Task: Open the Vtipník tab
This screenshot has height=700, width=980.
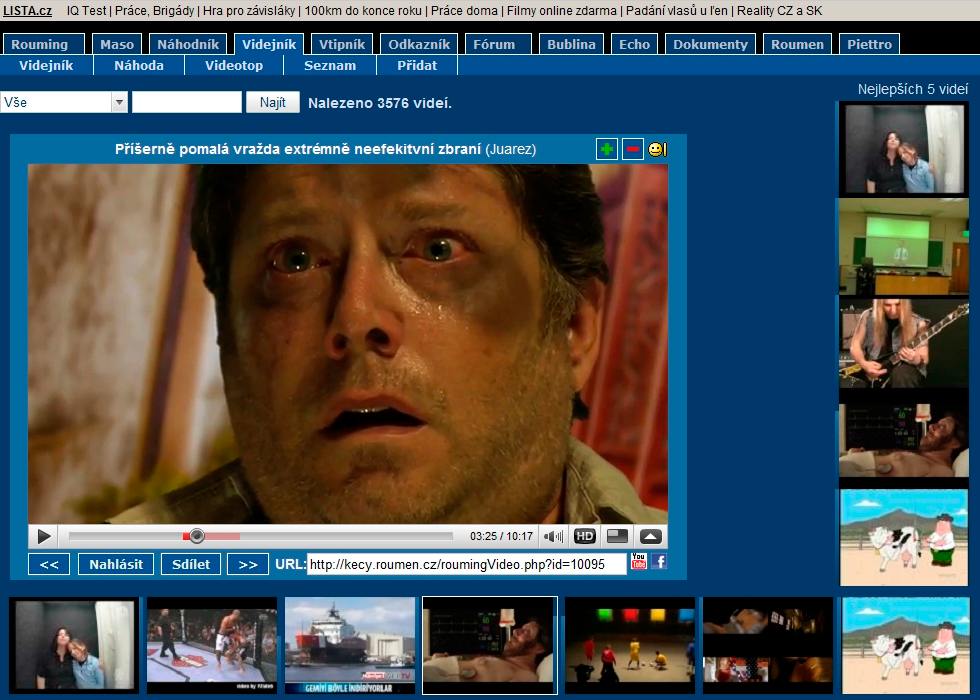Action: [x=342, y=44]
